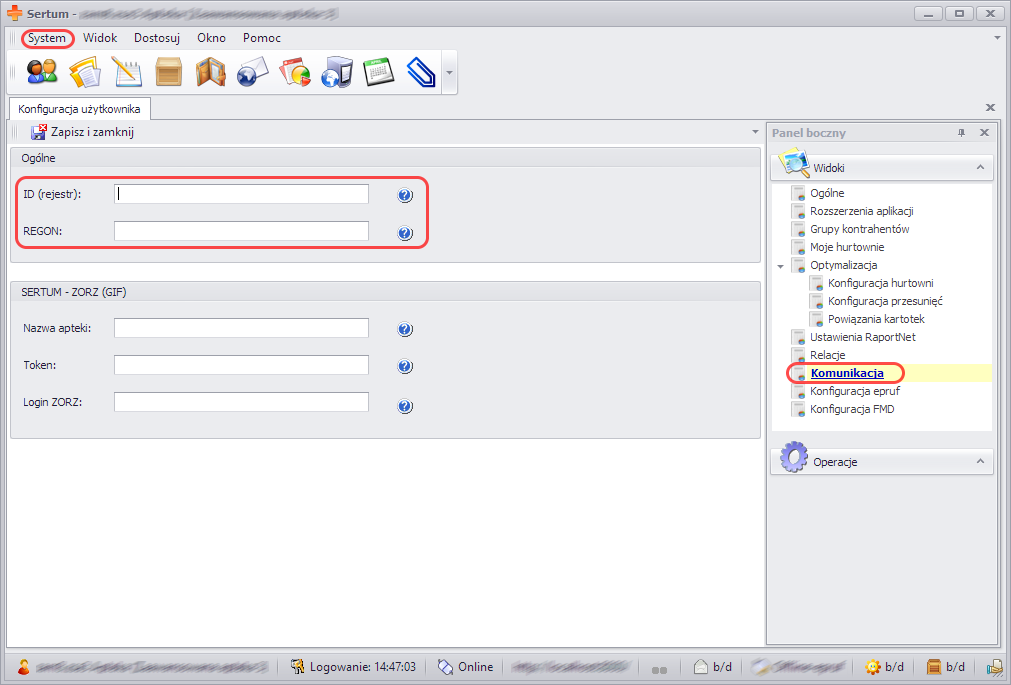Click the two-people users icon in toolbar
The height and width of the screenshot is (685, 1011).
(x=41, y=72)
